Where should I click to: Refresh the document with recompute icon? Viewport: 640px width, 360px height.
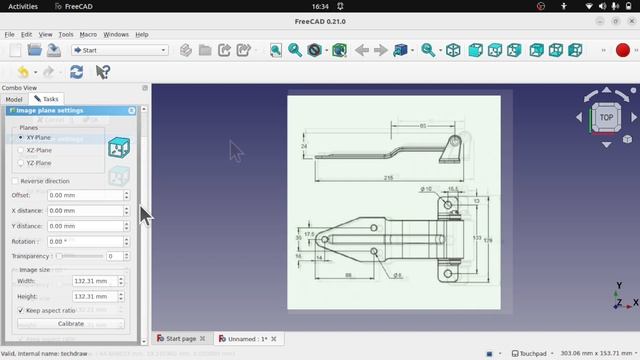click(x=76, y=72)
